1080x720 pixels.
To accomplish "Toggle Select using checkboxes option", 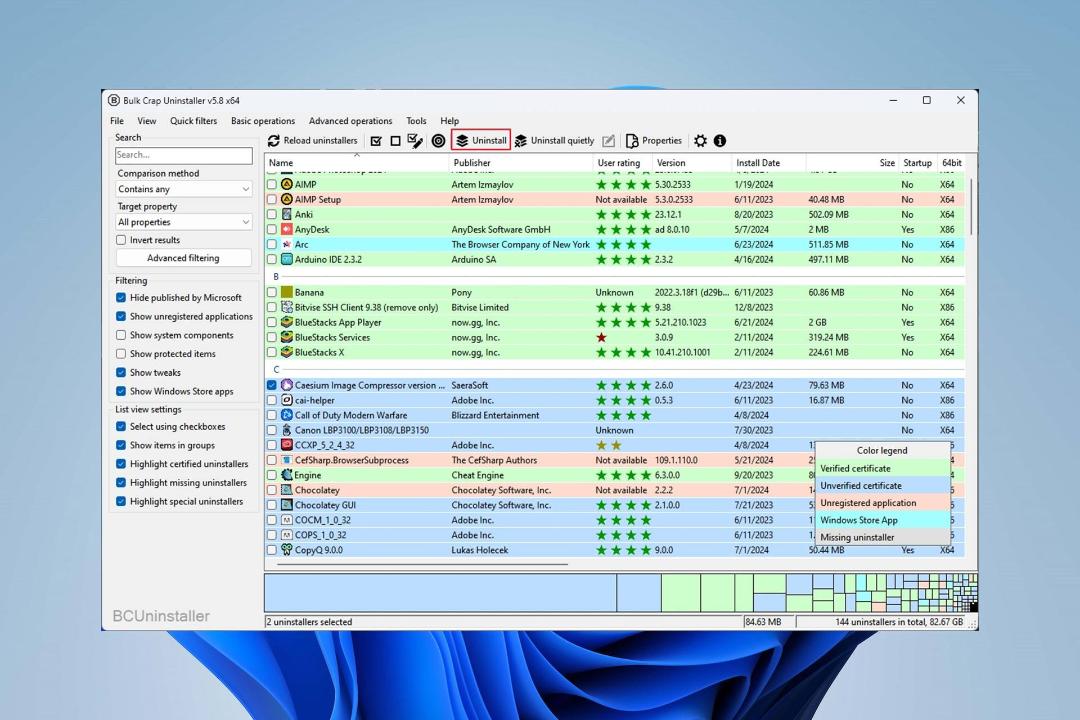I will pos(121,426).
